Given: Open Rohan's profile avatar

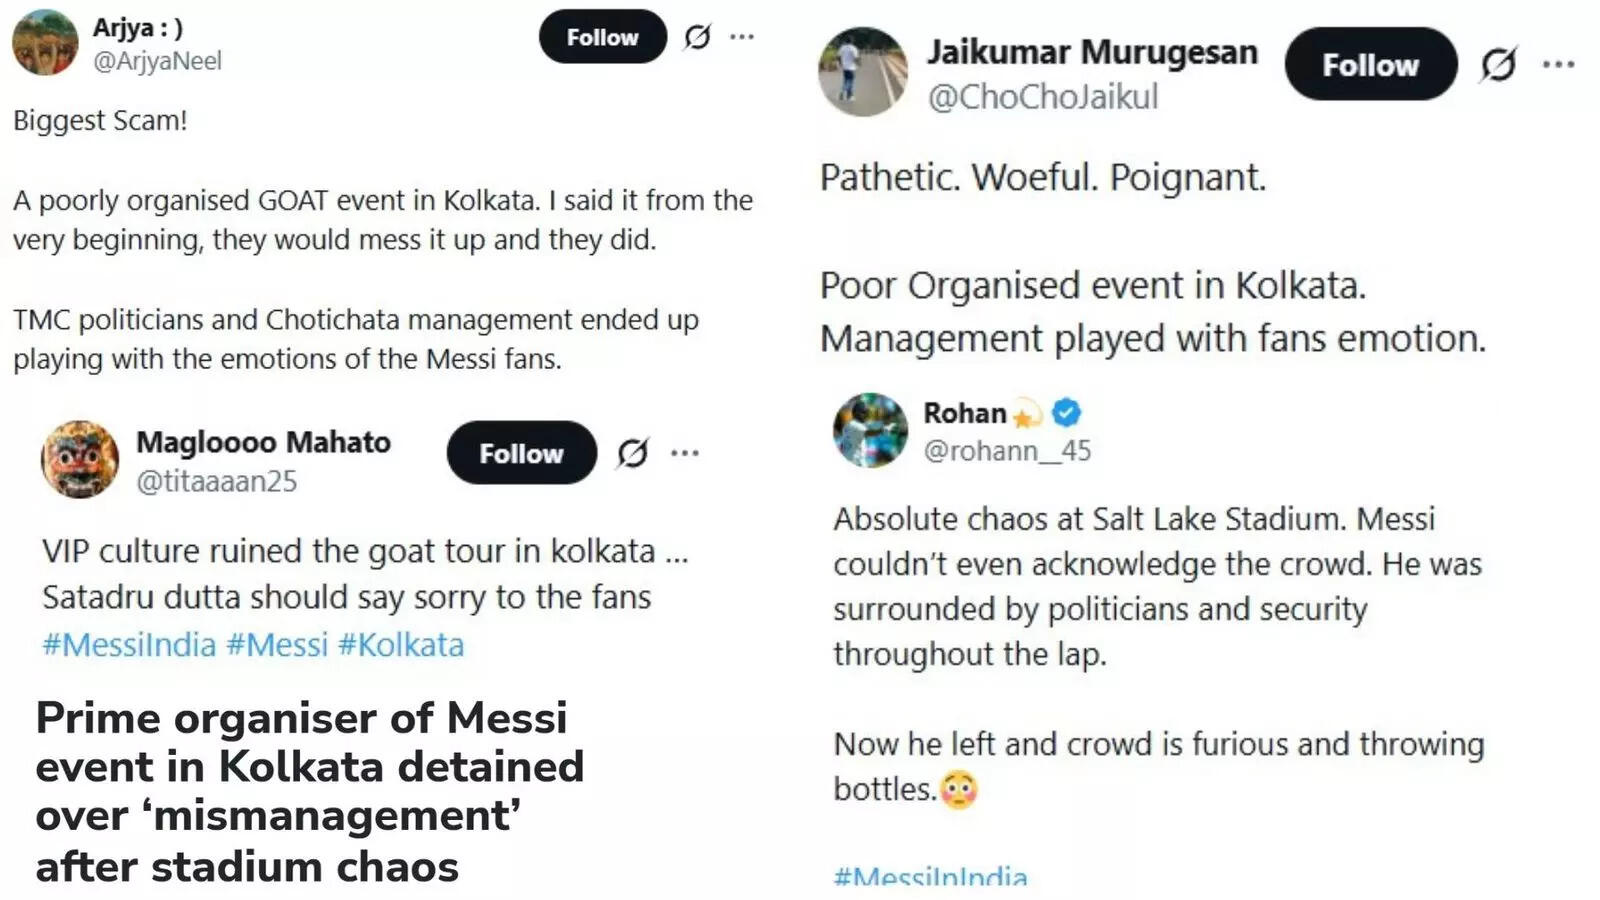Looking at the screenshot, I should click(870, 430).
